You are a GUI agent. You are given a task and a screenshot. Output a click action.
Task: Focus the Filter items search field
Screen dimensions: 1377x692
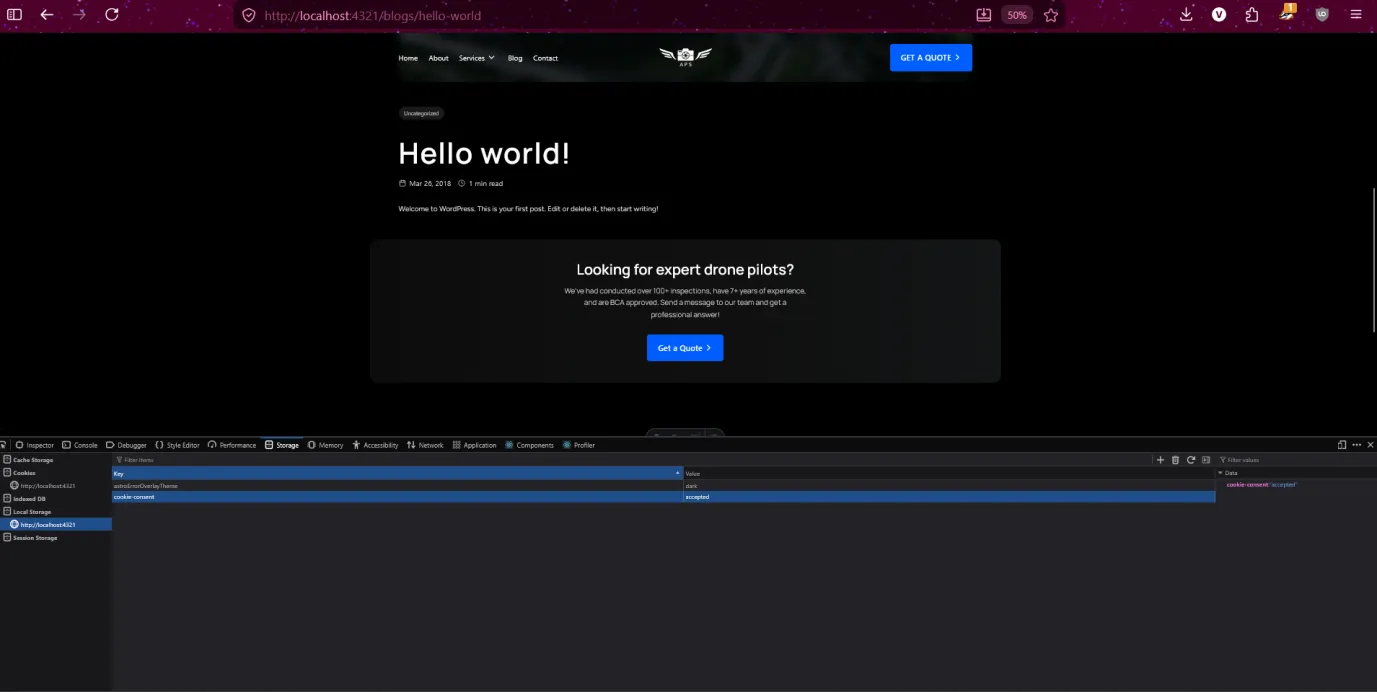click(x=630, y=460)
